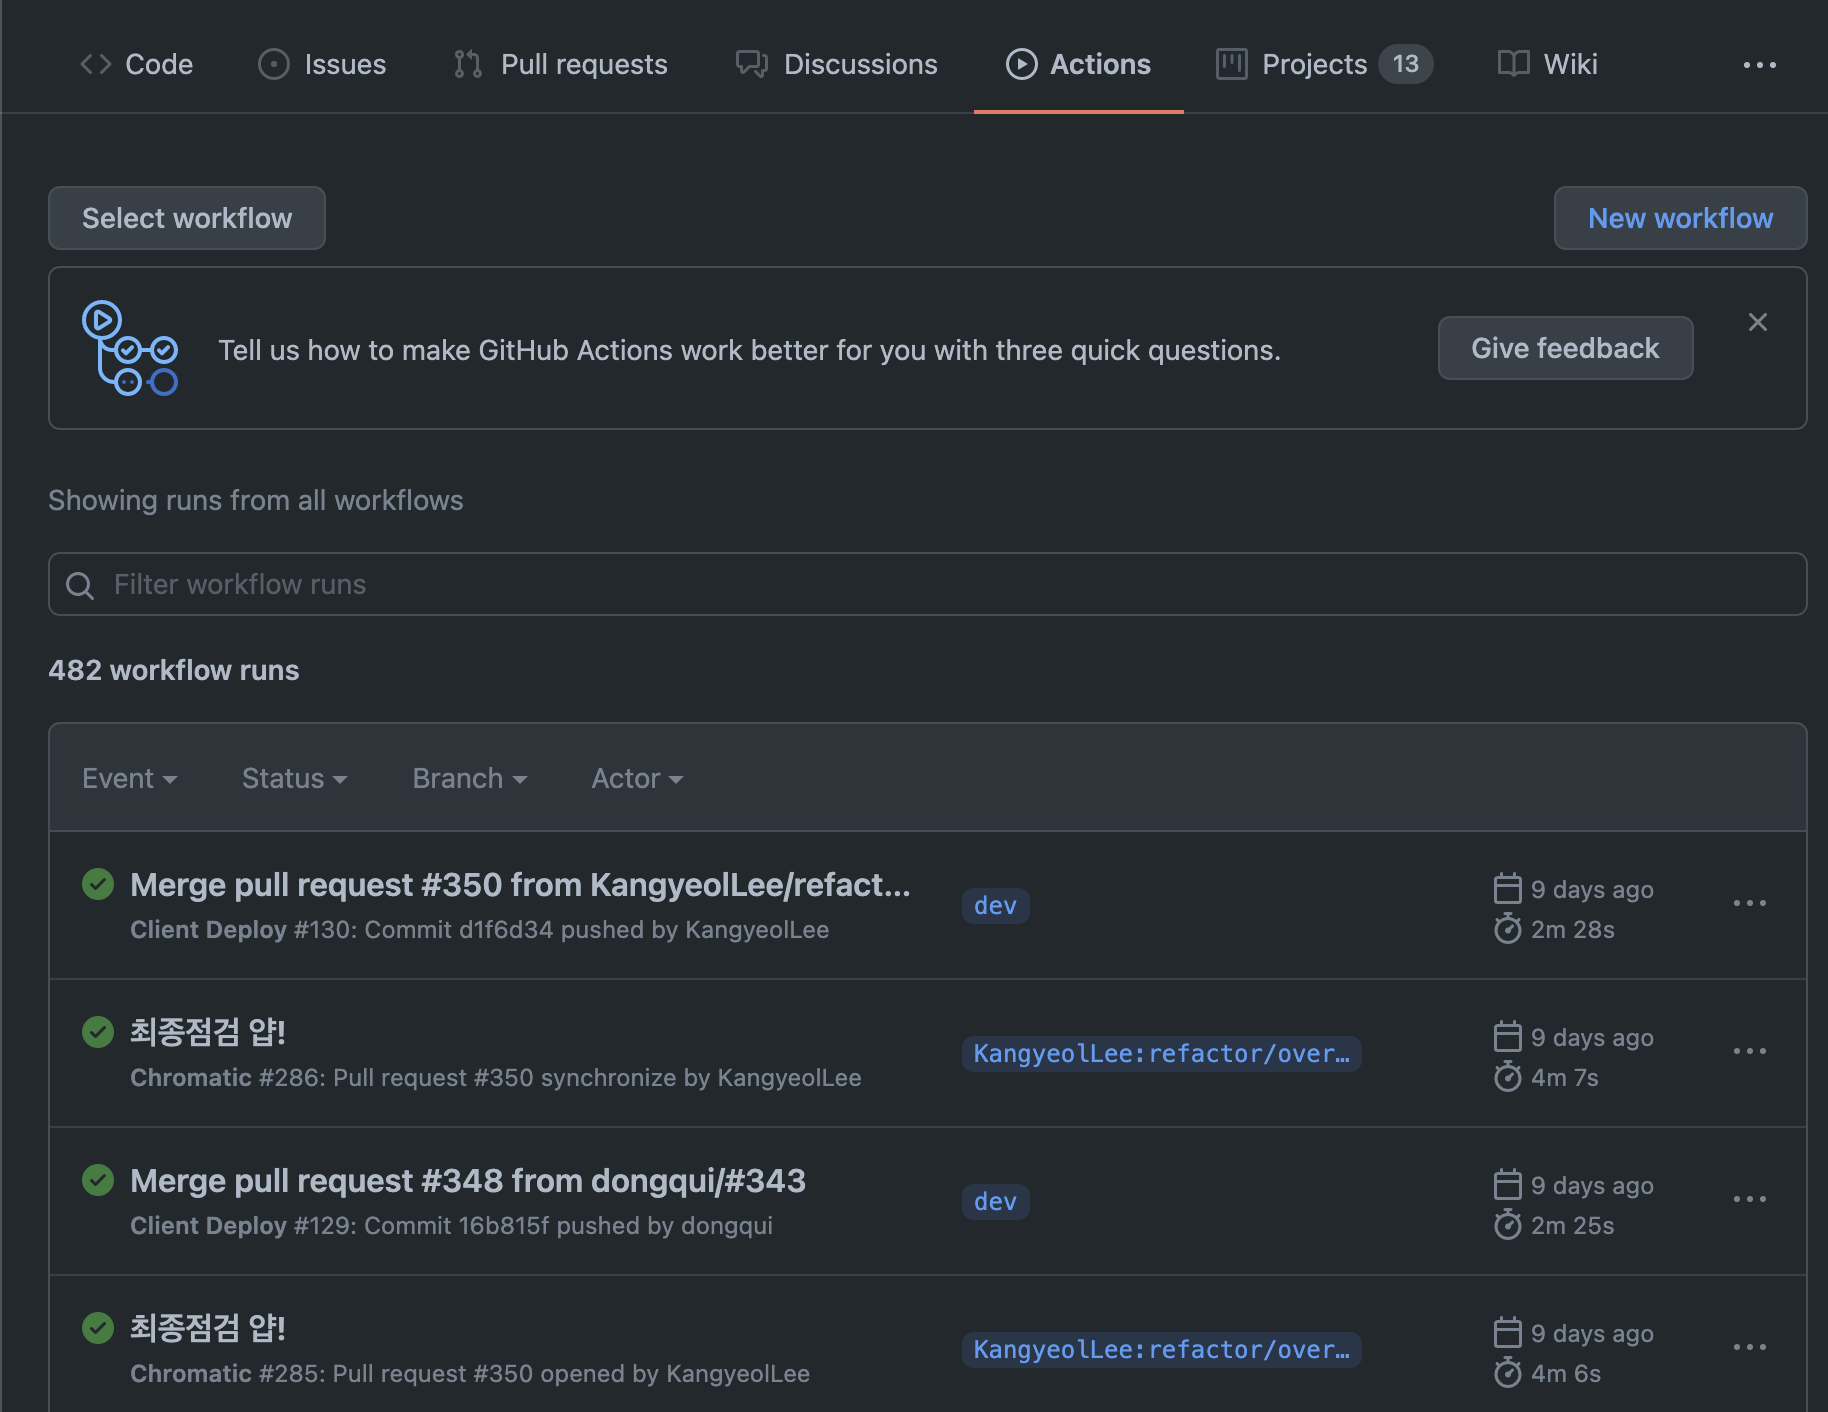Open Chromatic #286 run titled 최종점검 얍!
The width and height of the screenshot is (1828, 1412).
click(208, 1032)
